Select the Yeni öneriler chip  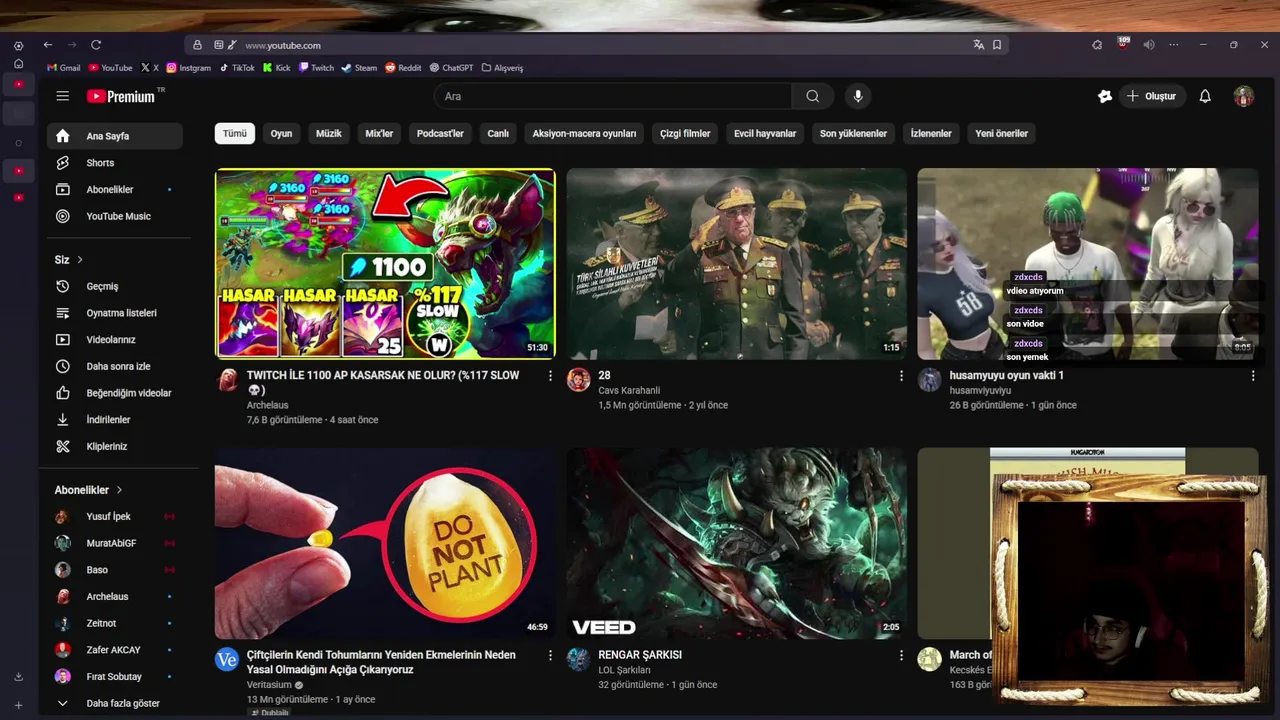tap(1001, 133)
